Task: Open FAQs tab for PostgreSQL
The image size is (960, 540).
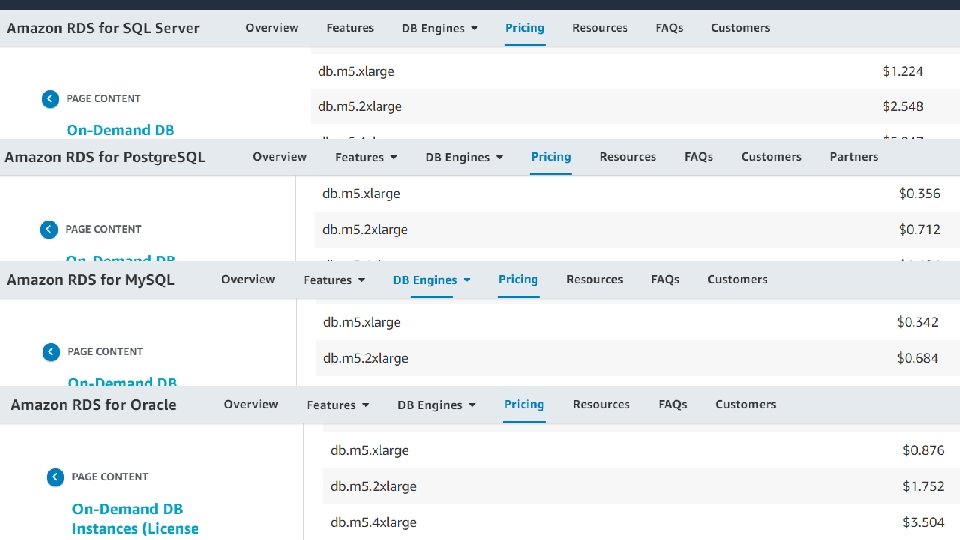Action: [699, 157]
